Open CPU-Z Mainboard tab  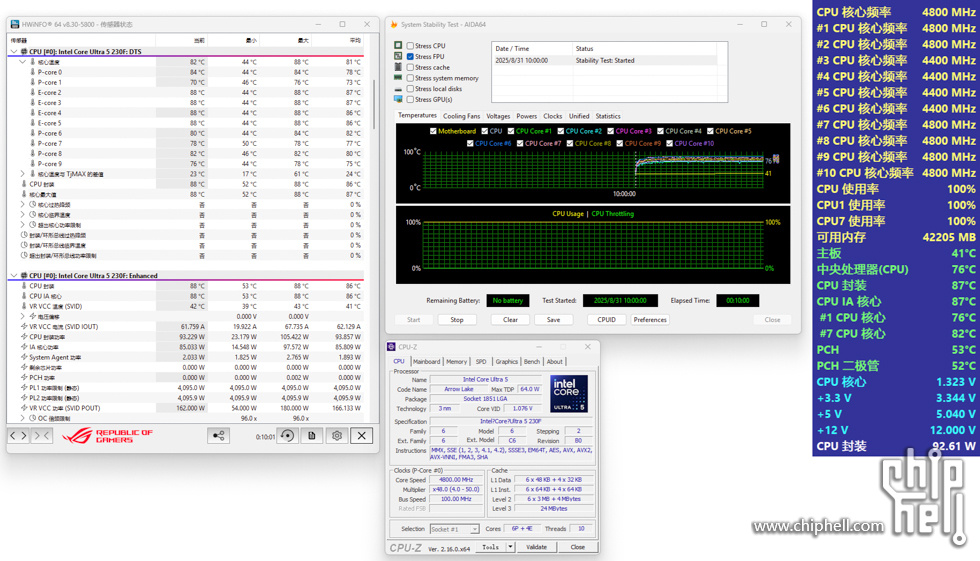426,362
